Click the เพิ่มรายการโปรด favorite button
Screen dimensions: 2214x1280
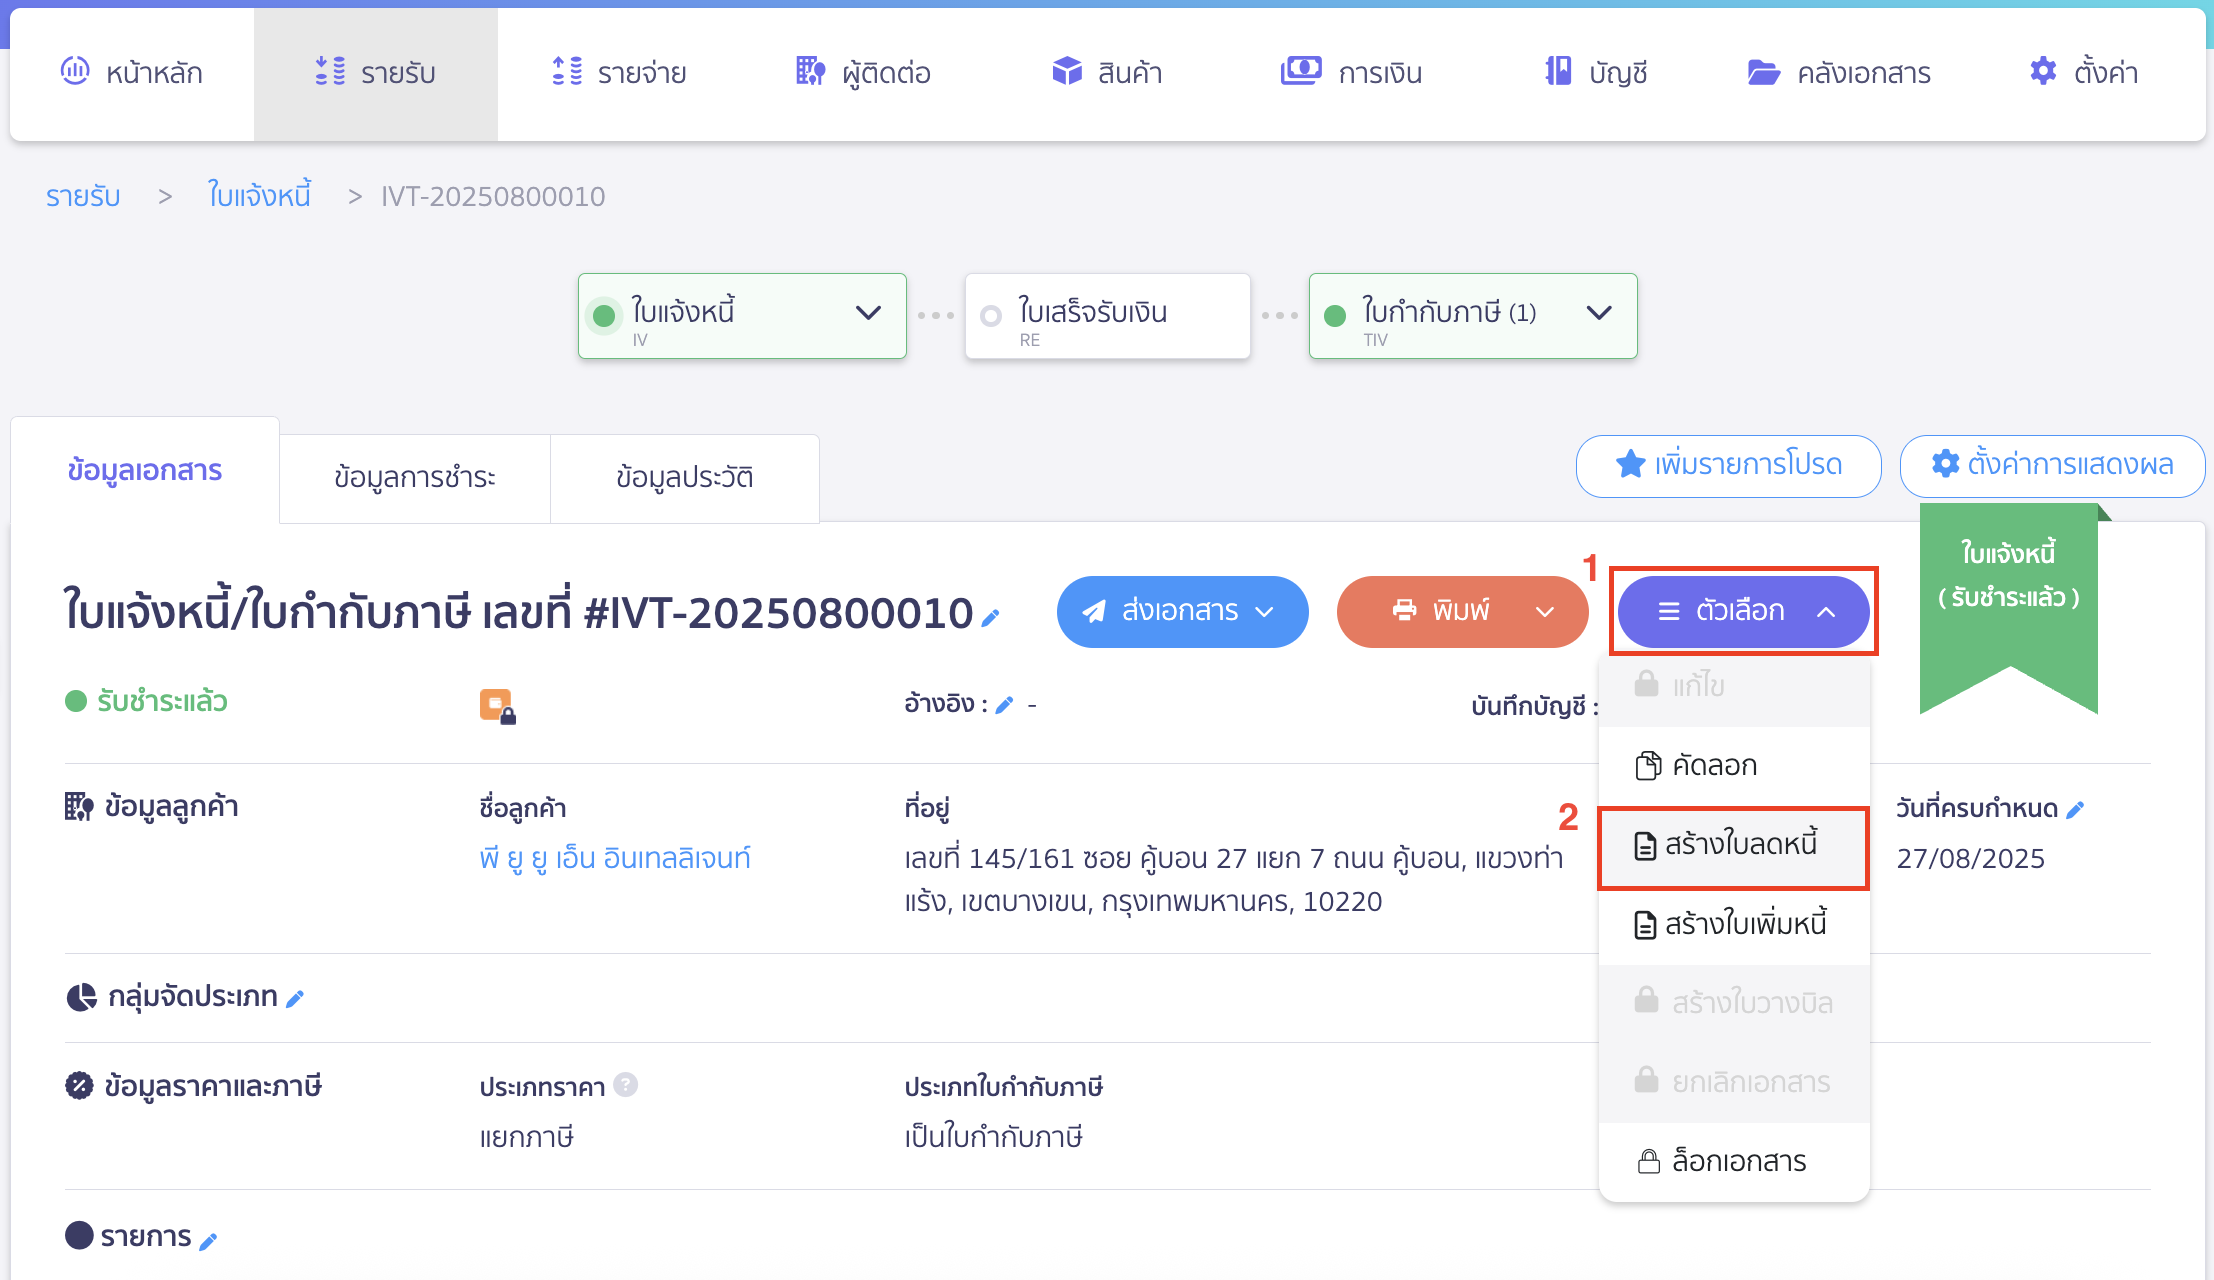(1728, 465)
